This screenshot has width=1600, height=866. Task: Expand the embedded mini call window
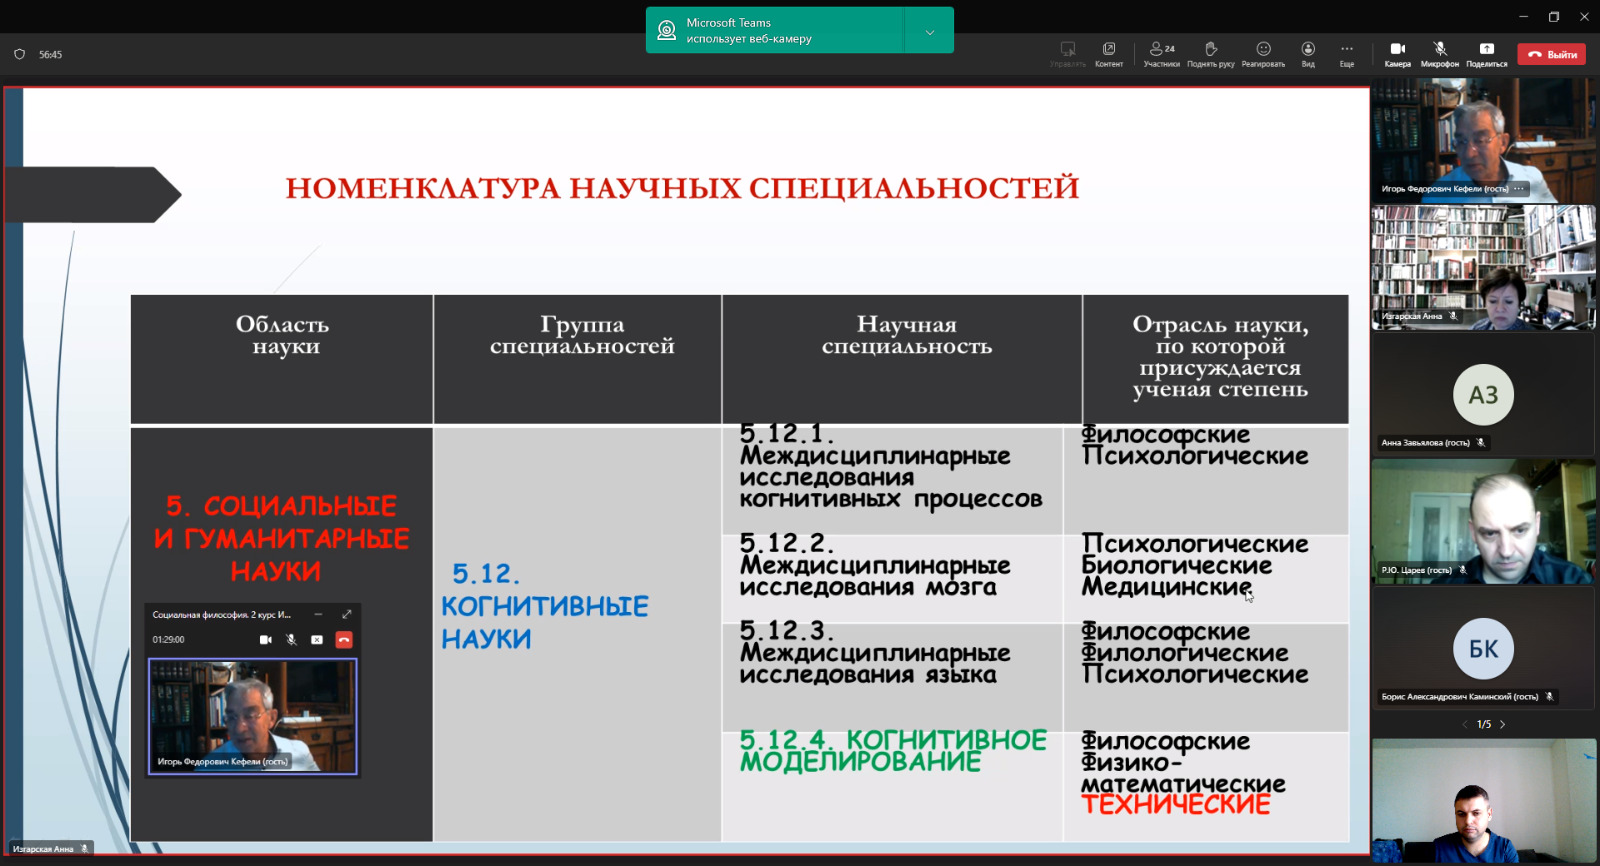click(x=346, y=614)
